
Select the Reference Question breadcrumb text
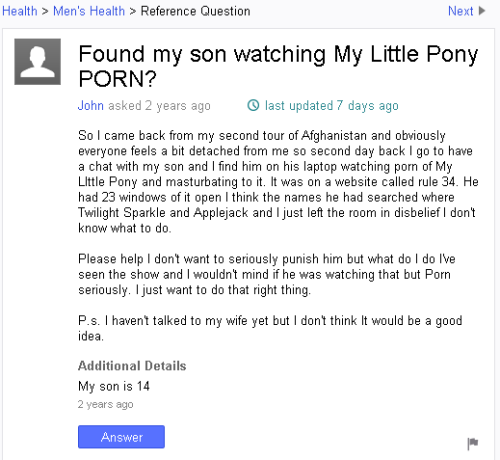coord(195,11)
